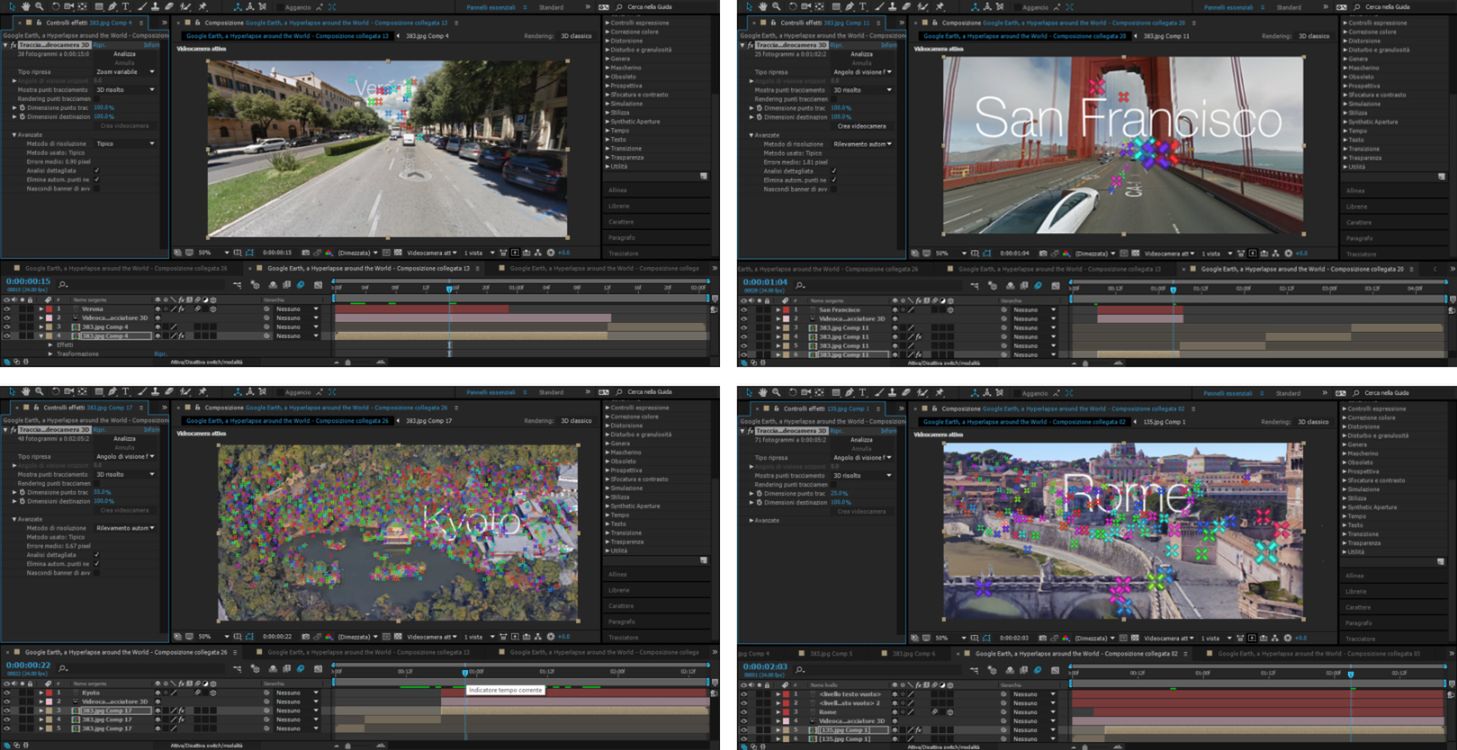Click the Dimensione punto trac stopwatch in Rome screenshot
Viewport: 1457px width, 750px height.
coord(757,493)
